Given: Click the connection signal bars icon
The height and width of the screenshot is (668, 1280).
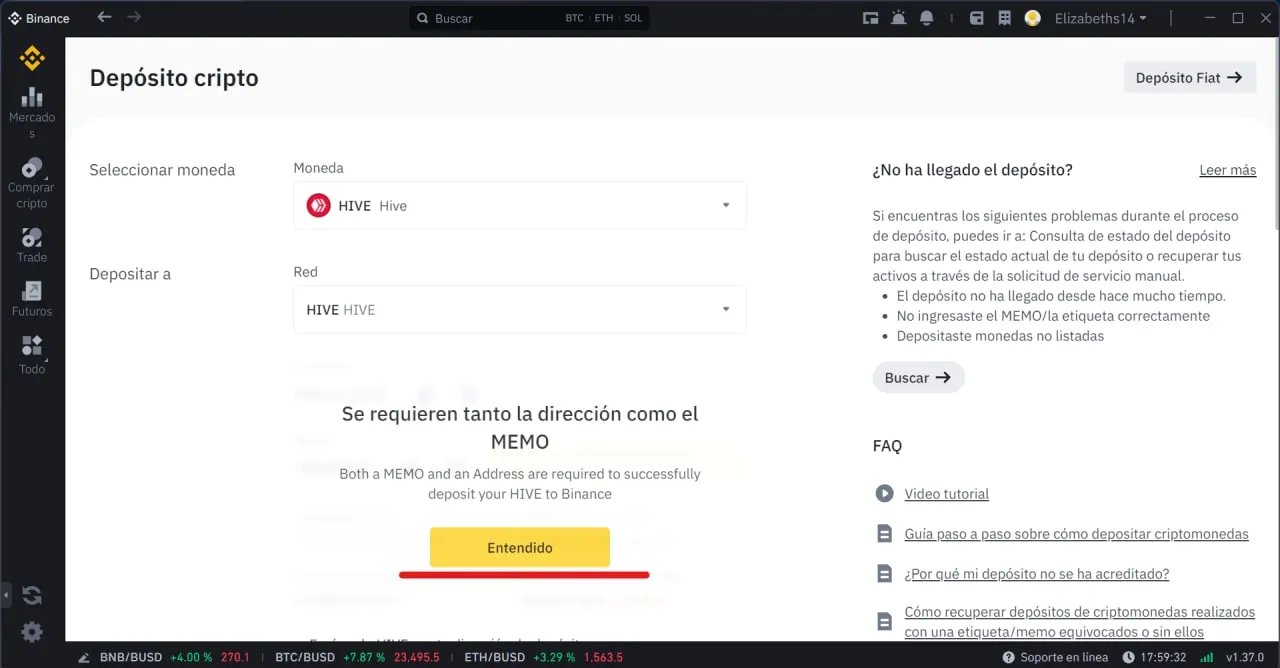Looking at the screenshot, I should [1206, 657].
